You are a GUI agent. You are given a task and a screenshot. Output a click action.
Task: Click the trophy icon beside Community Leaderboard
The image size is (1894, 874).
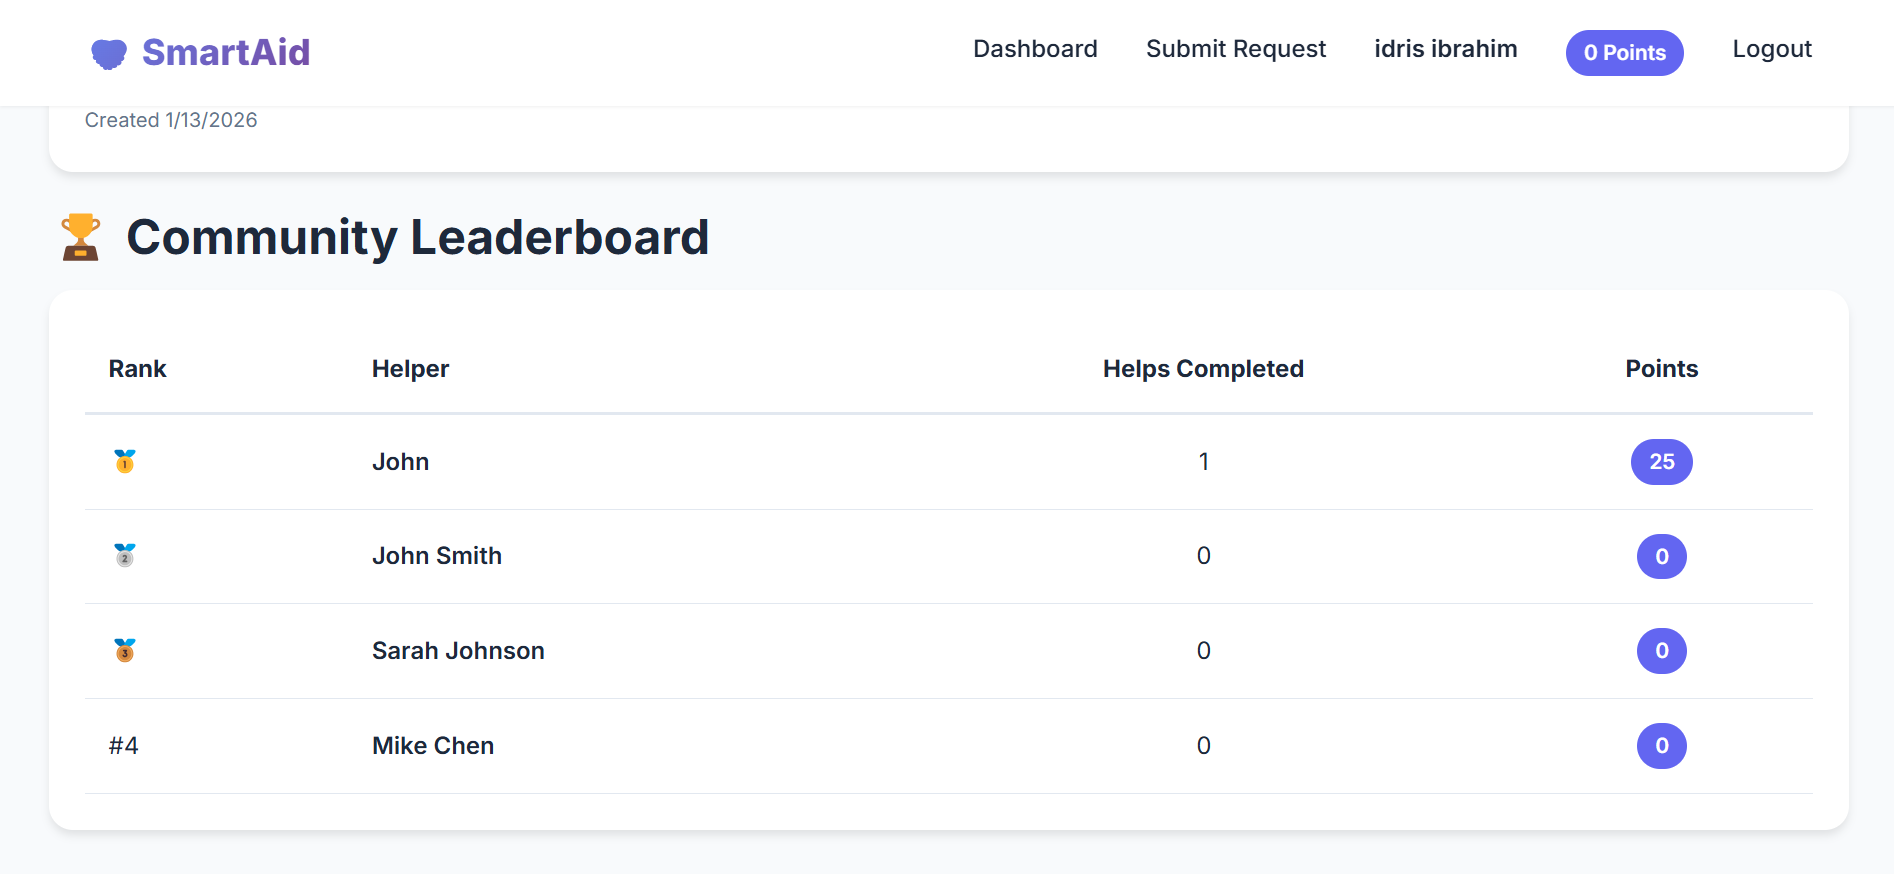(x=81, y=237)
